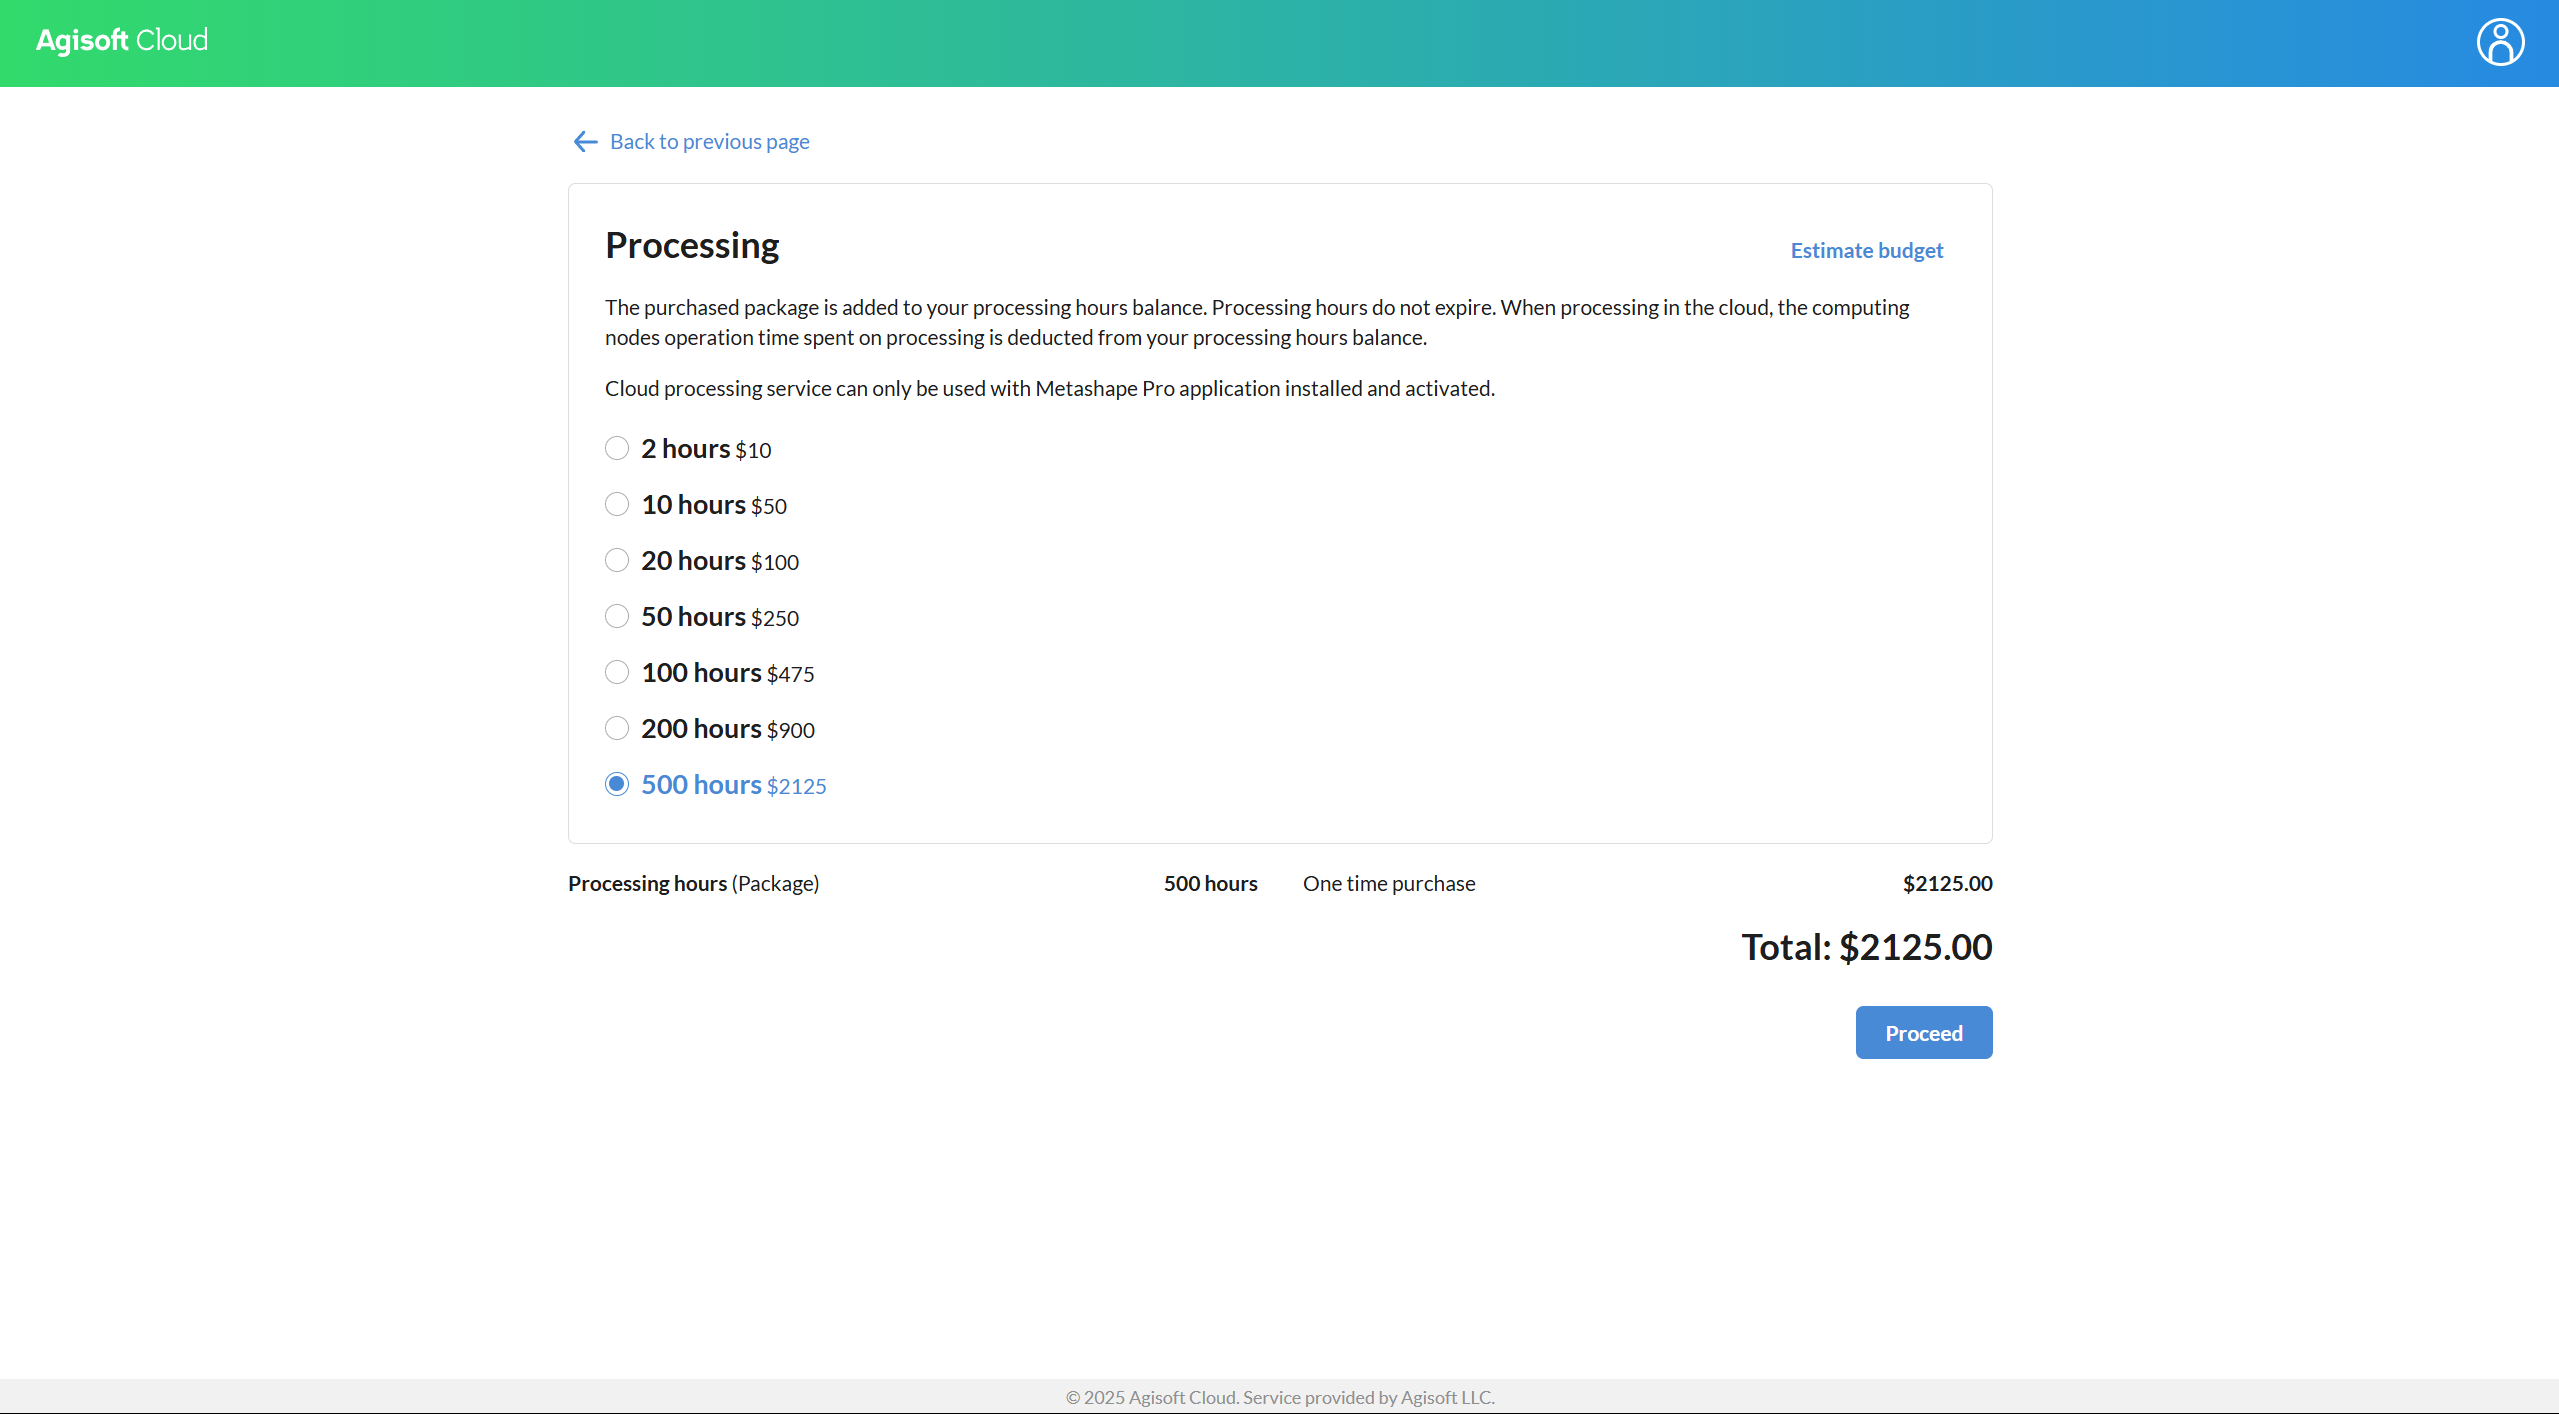Click the 50 hours $250 label
2559x1414 pixels.
(720, 617)
